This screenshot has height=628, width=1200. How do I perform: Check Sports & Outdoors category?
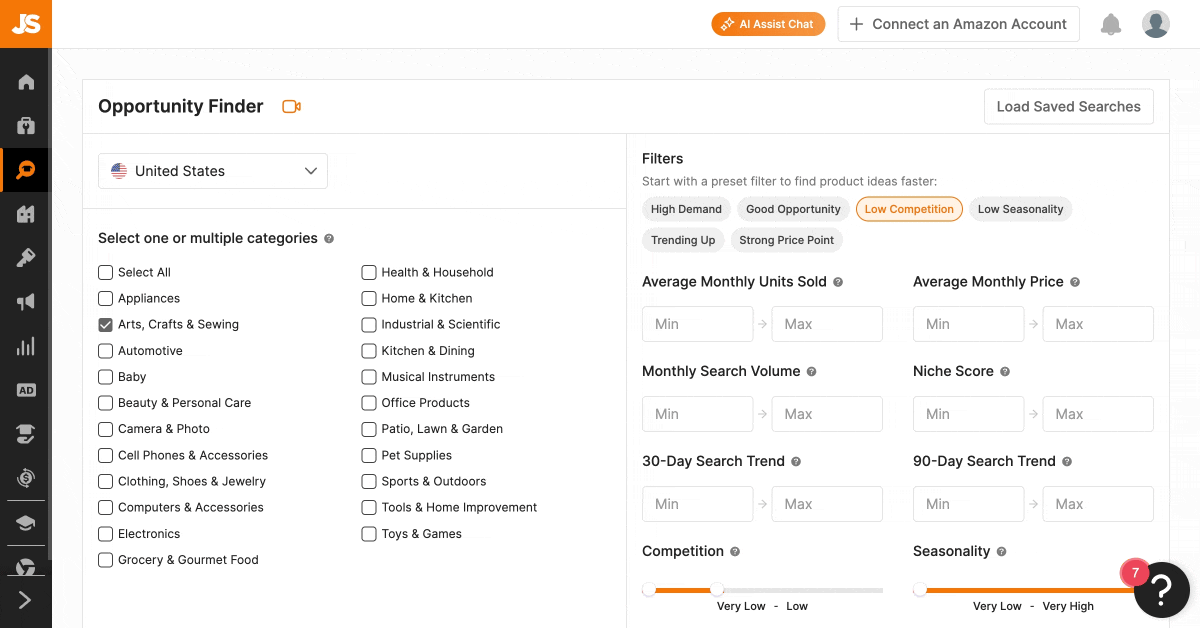click(x=369, y=481)
